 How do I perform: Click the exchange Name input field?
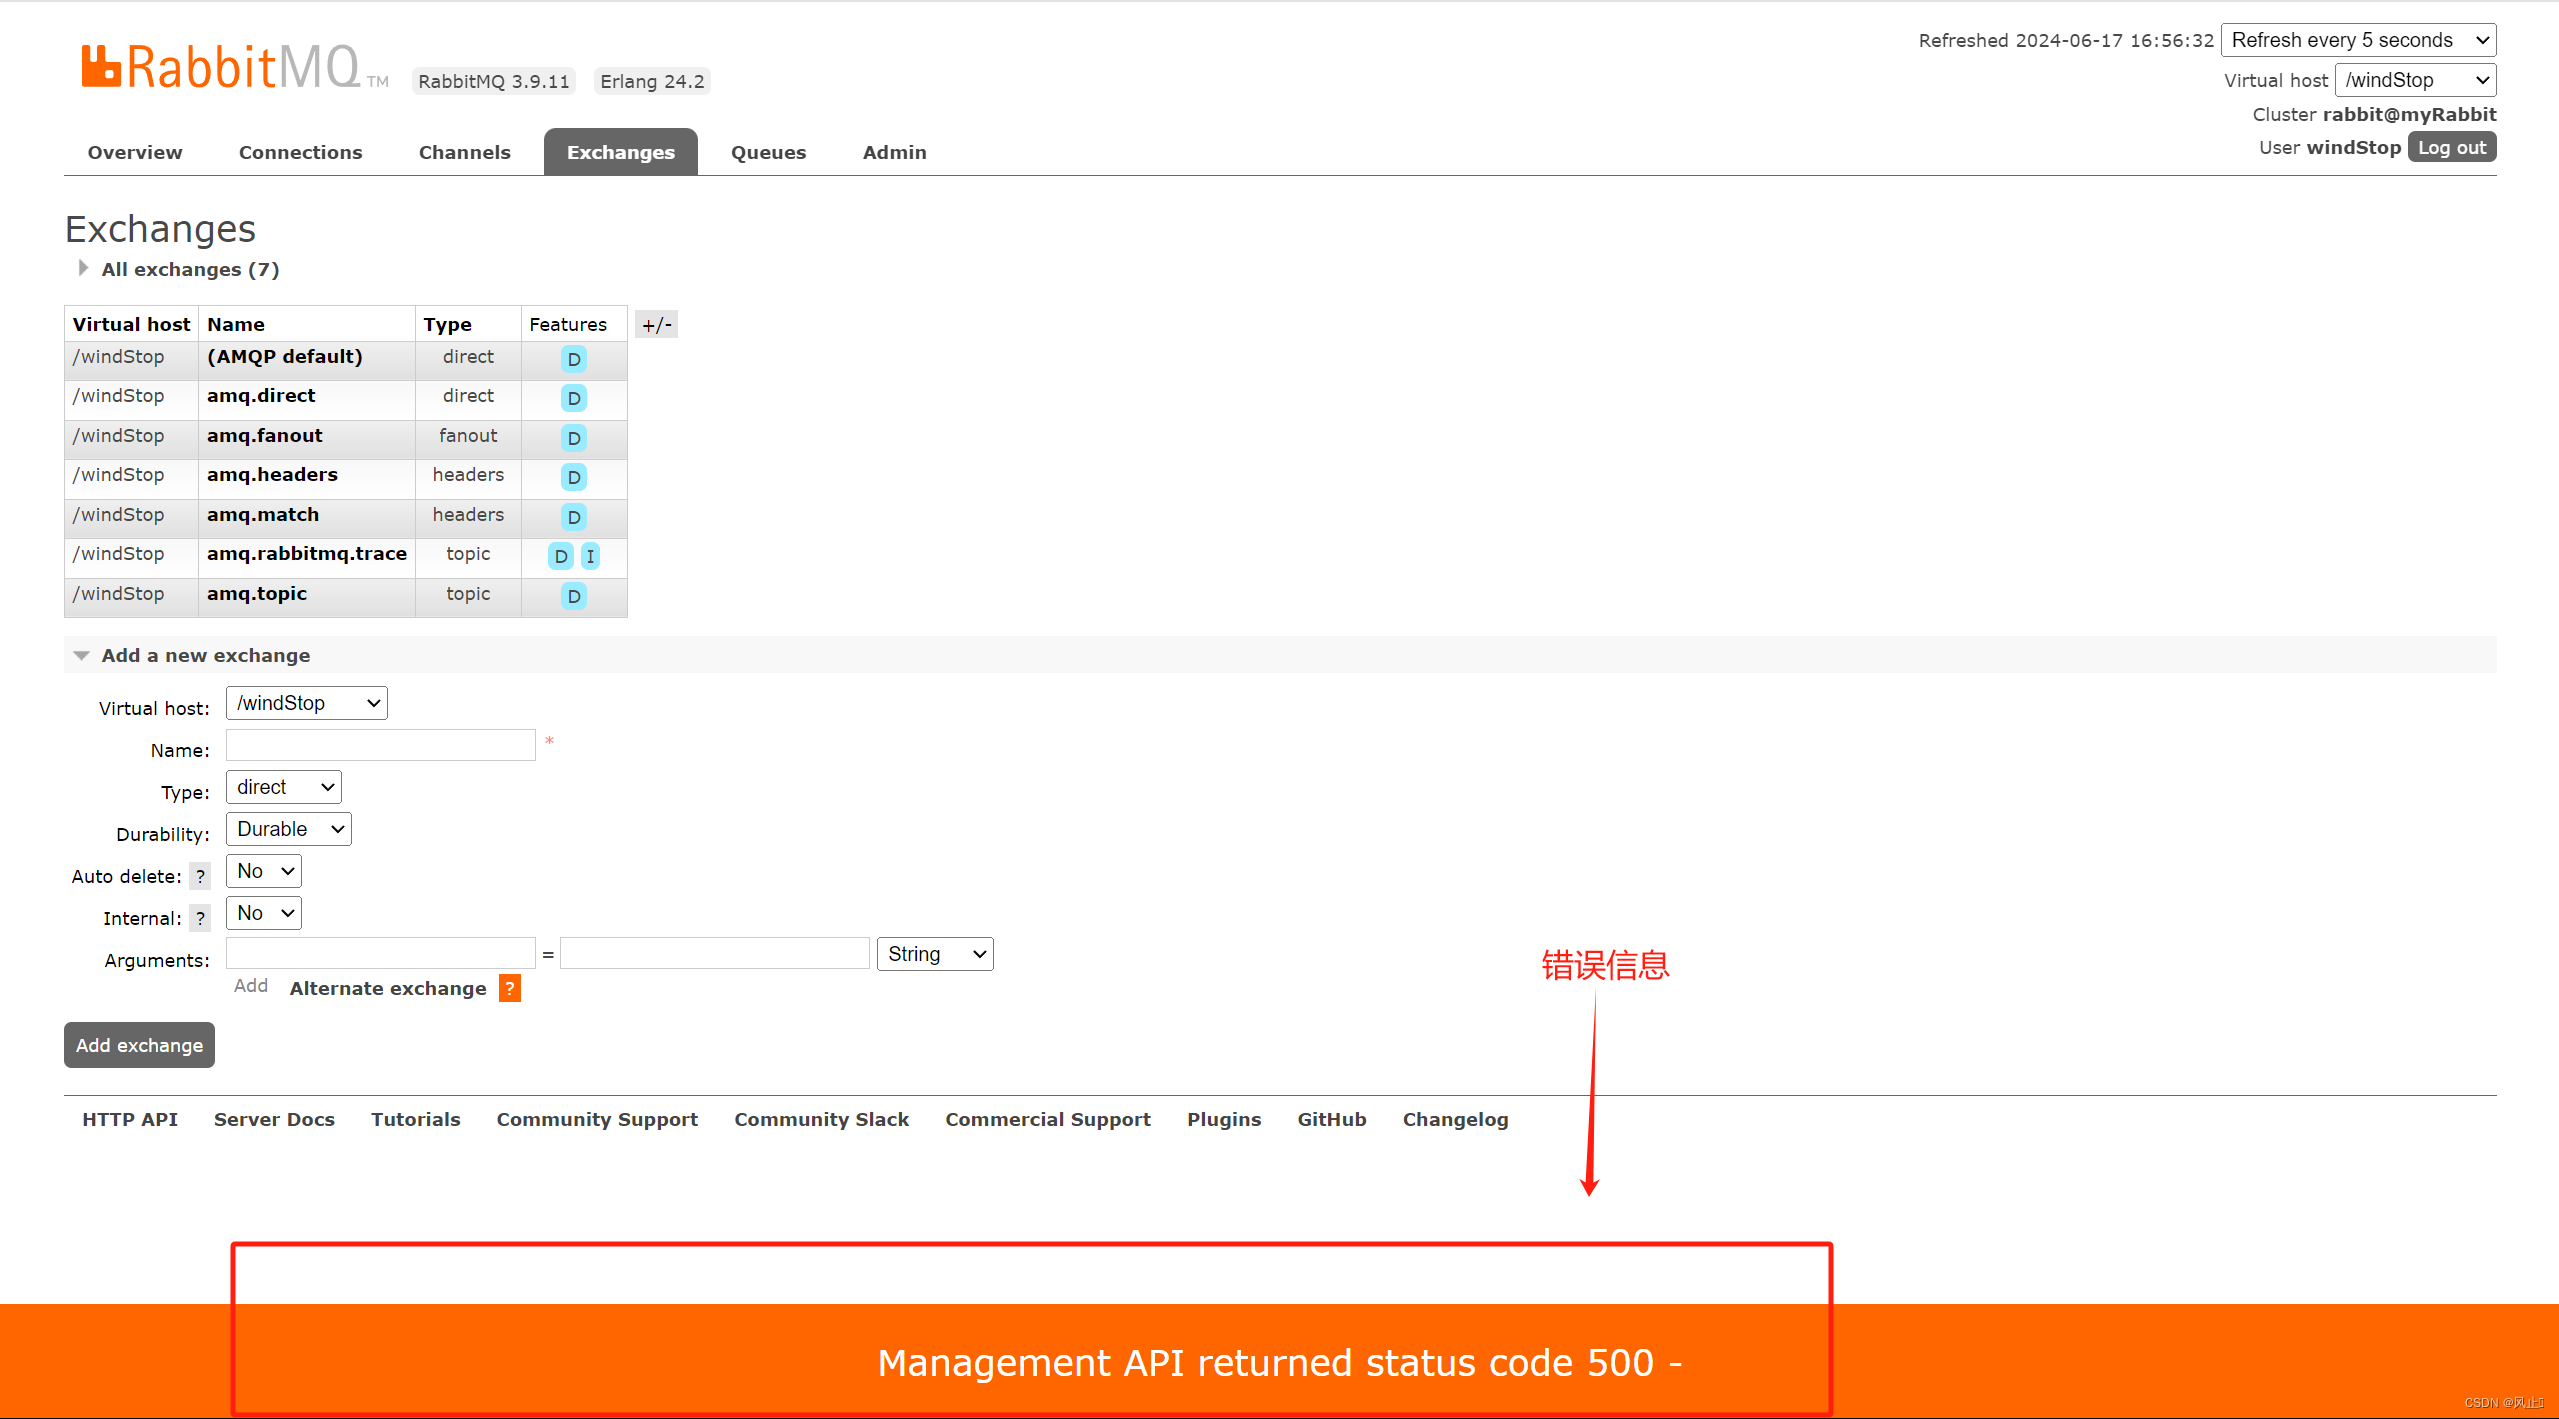380,746
